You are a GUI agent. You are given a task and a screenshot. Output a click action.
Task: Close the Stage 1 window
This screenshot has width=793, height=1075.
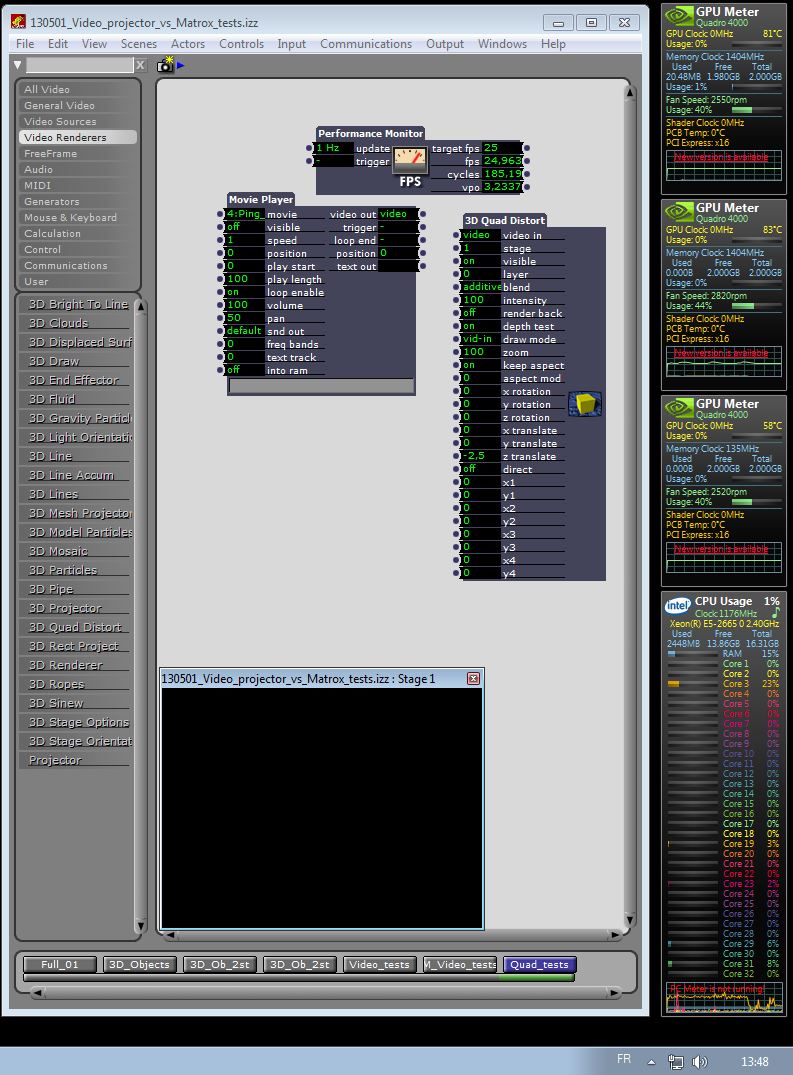[473, 678]
